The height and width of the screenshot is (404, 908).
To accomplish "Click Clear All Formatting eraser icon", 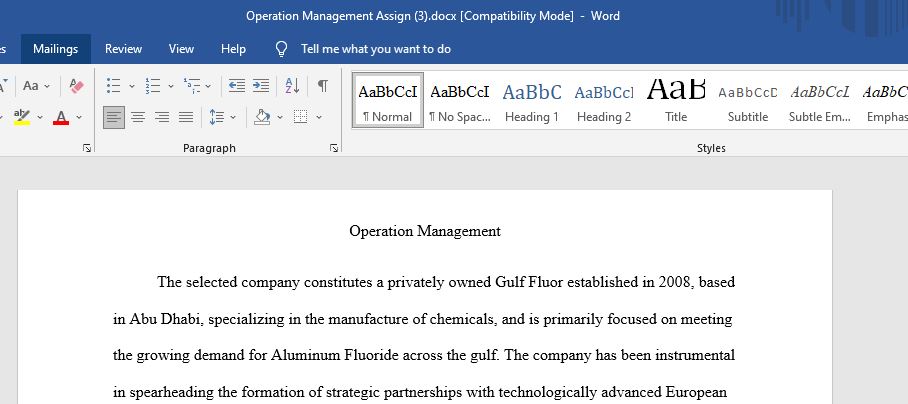I will click(76, 86).
